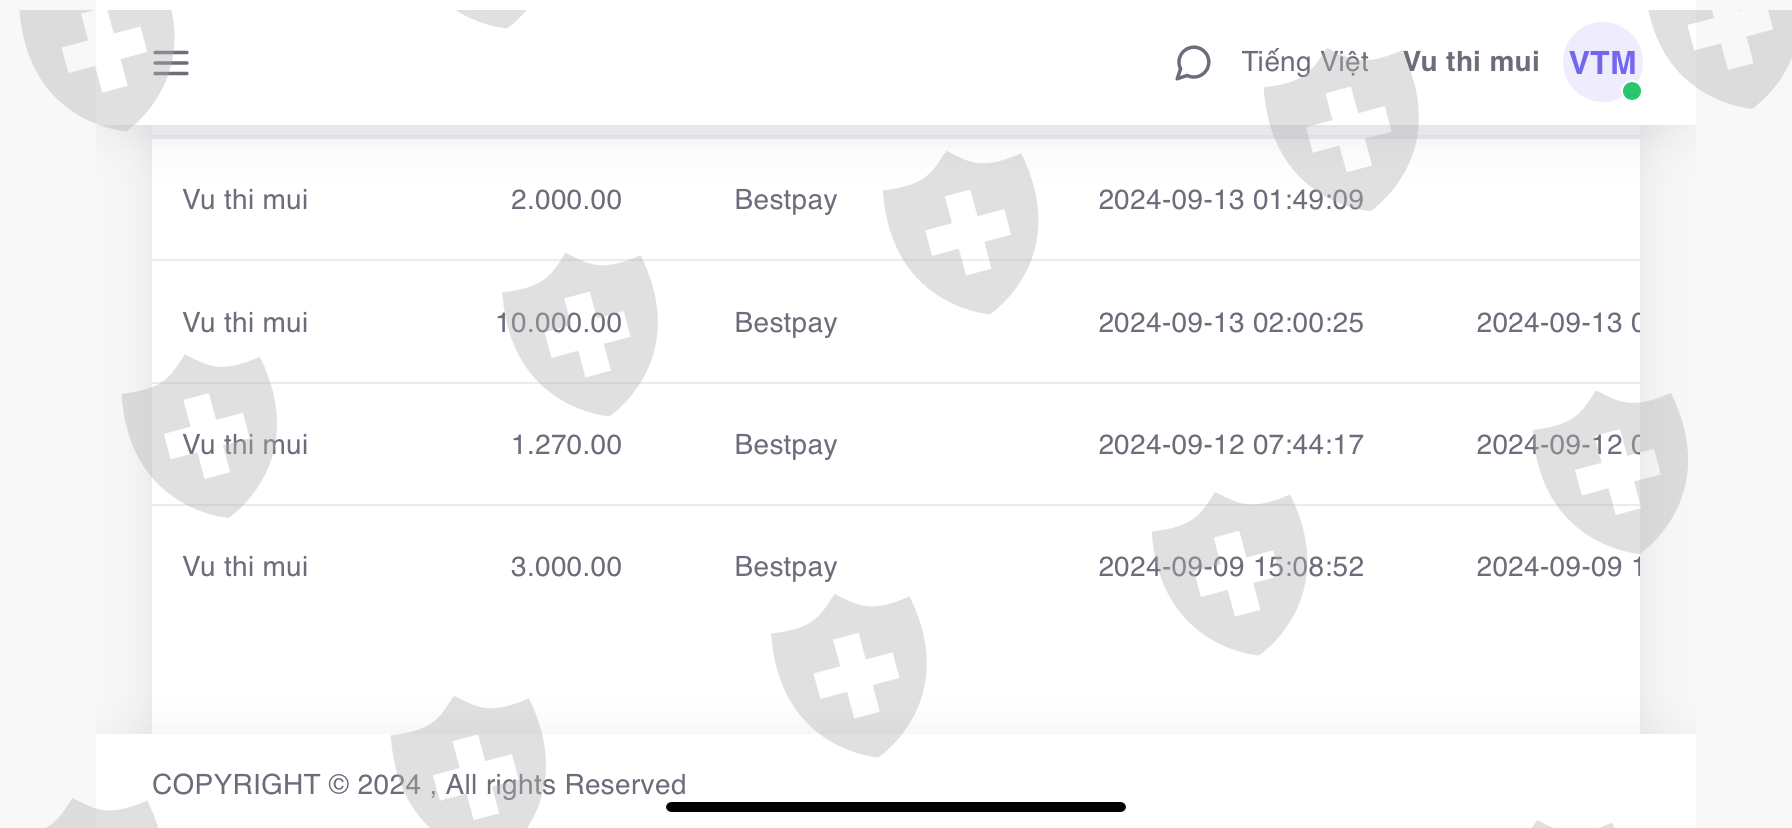This screenshot has height=828, width=1792.
Task: Open the hamburger menu
Action: pos(171,63)
